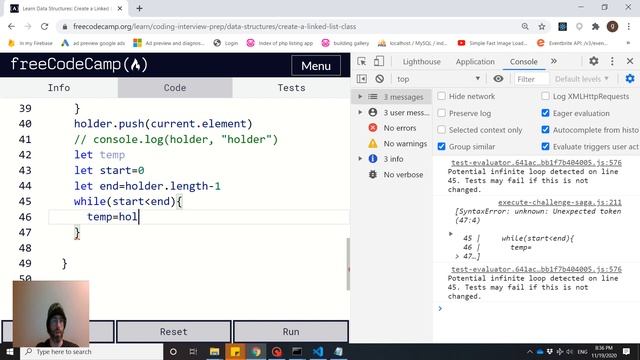
Task: Open the execute-challenge-saga.js:211 source link
Action: click(560, 202)
